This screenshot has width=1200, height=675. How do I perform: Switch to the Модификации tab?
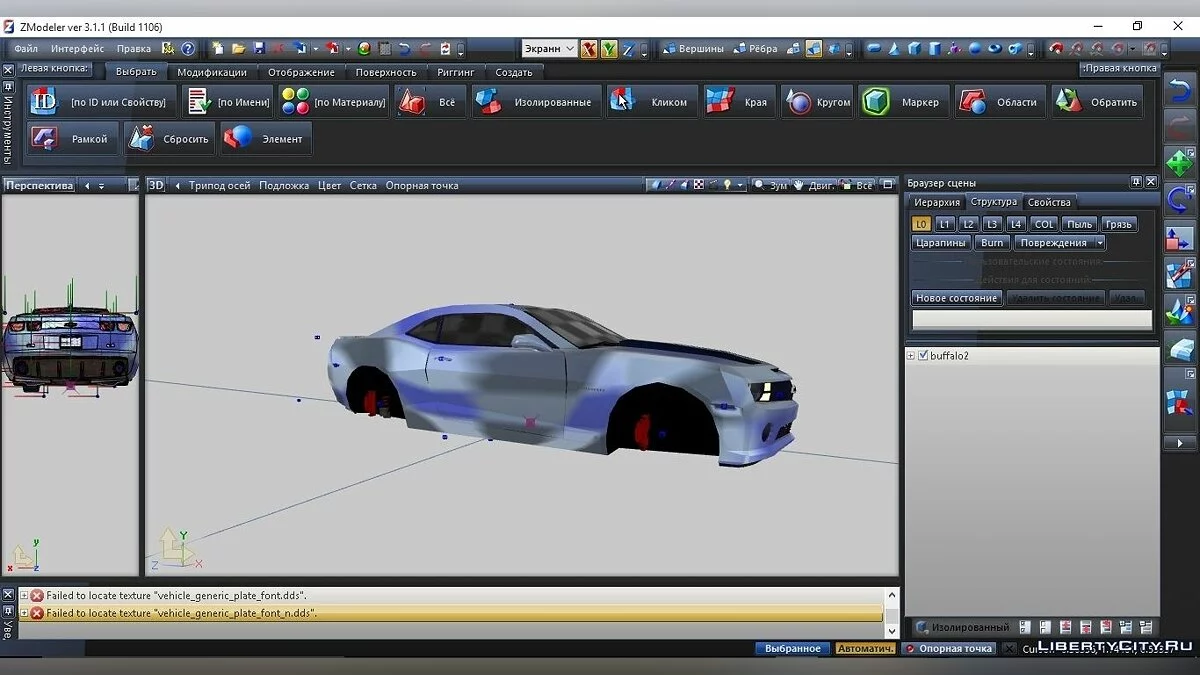coord(212,72)
